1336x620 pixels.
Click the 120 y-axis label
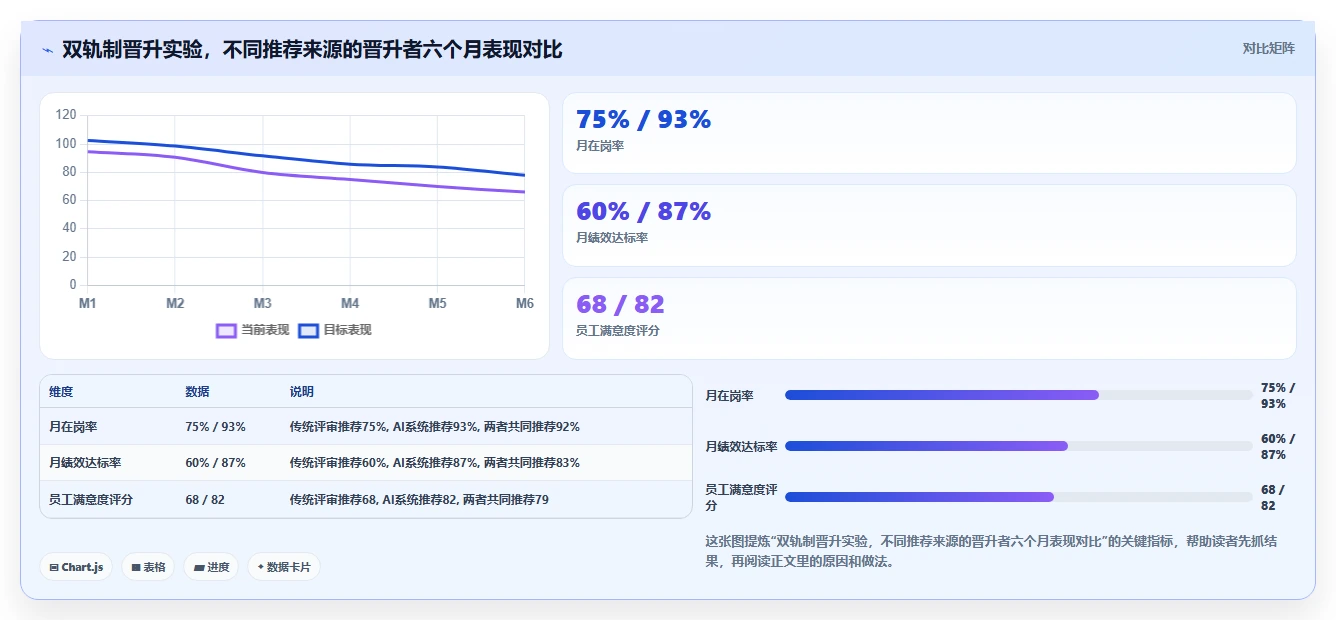[66, 115]
